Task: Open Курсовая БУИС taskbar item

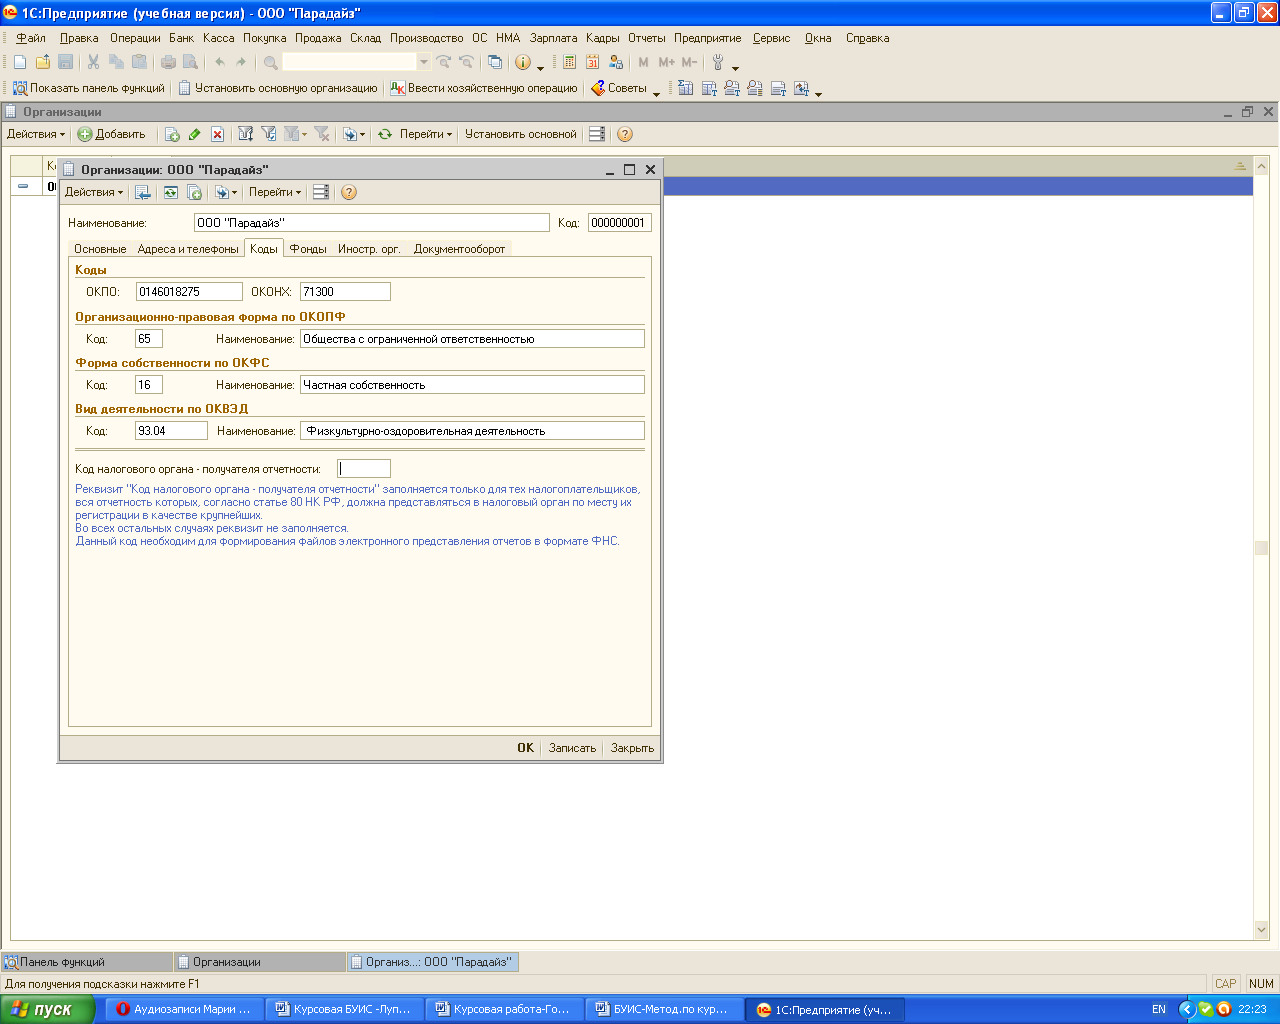Action: (x=344, y=1010)
